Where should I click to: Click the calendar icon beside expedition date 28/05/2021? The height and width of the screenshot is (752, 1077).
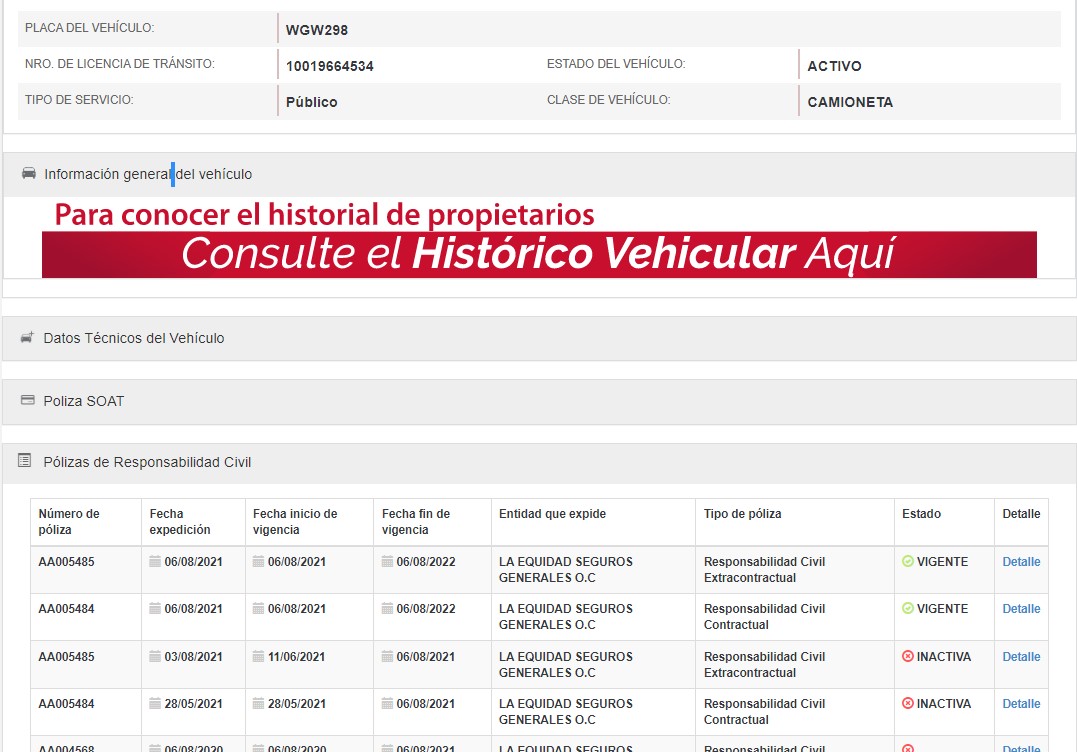pyautogui.click(x=155, y=704)
